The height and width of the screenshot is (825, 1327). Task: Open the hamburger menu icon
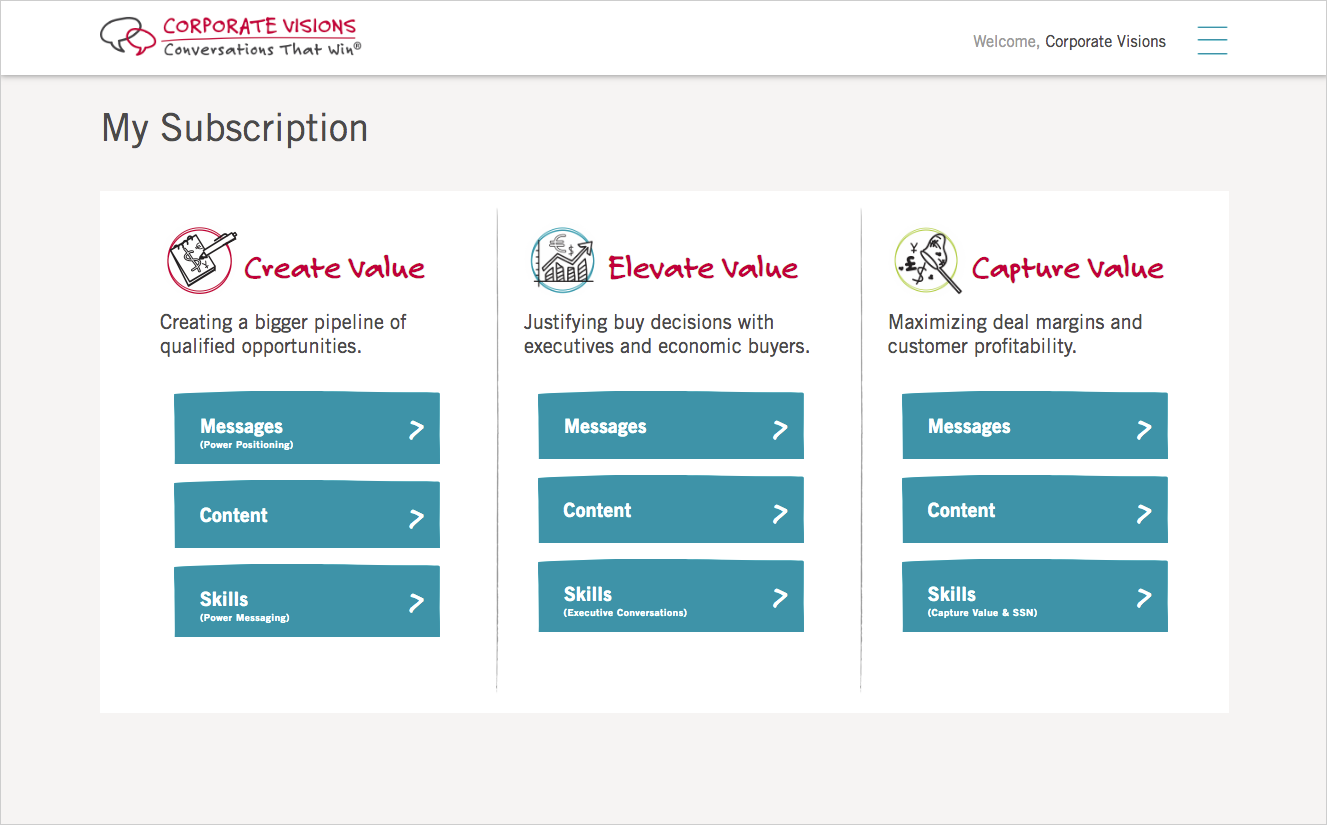tap(1212, 40)
